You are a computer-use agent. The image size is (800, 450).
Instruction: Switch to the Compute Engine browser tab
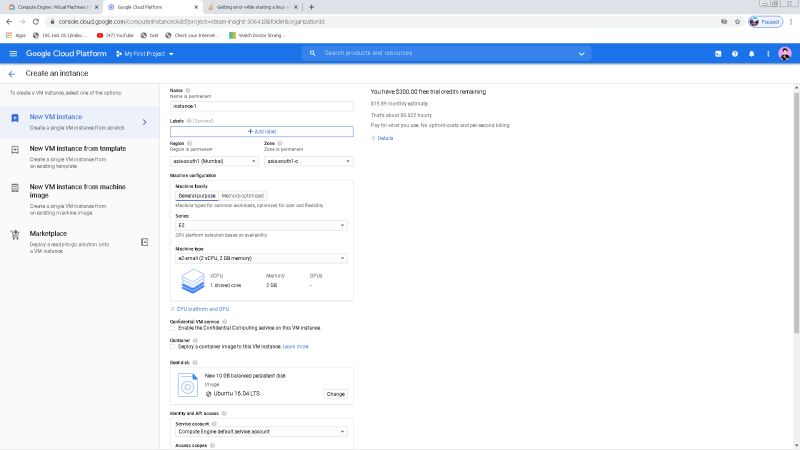pos(53,7)
